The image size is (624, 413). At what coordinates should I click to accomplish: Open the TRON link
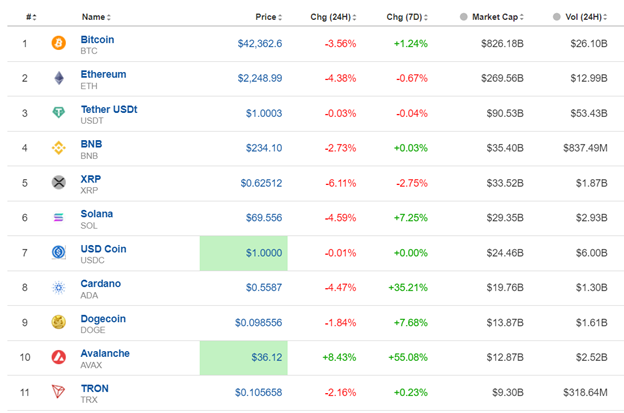[x=94, y=388]
